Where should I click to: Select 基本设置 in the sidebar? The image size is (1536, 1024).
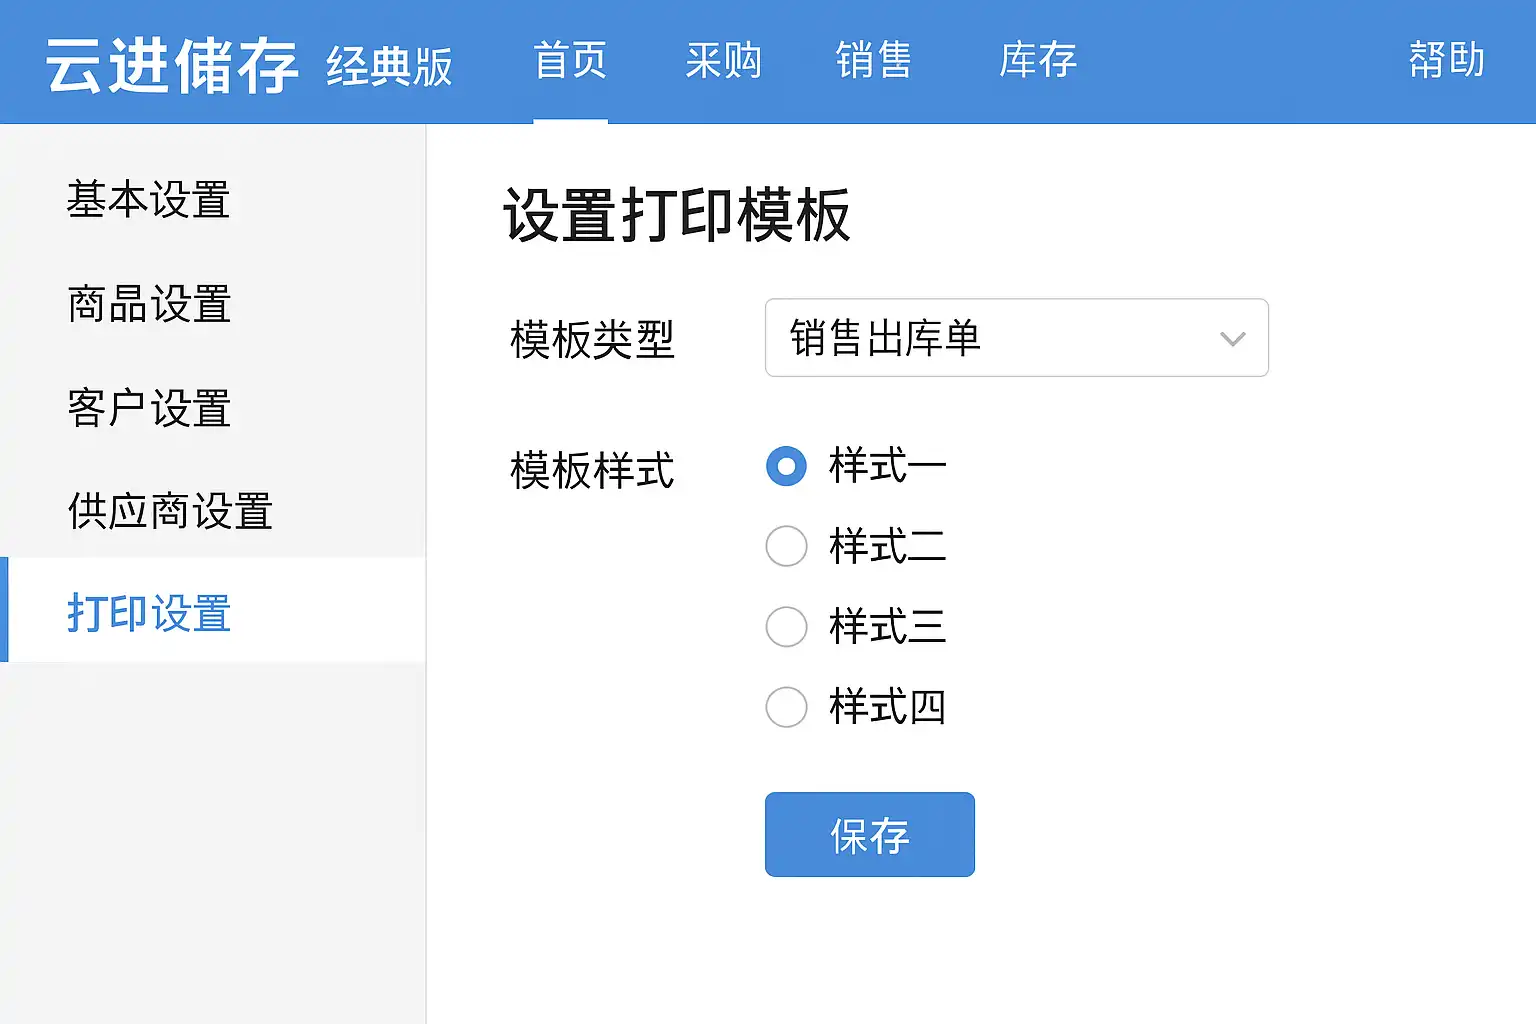point(149,200)
